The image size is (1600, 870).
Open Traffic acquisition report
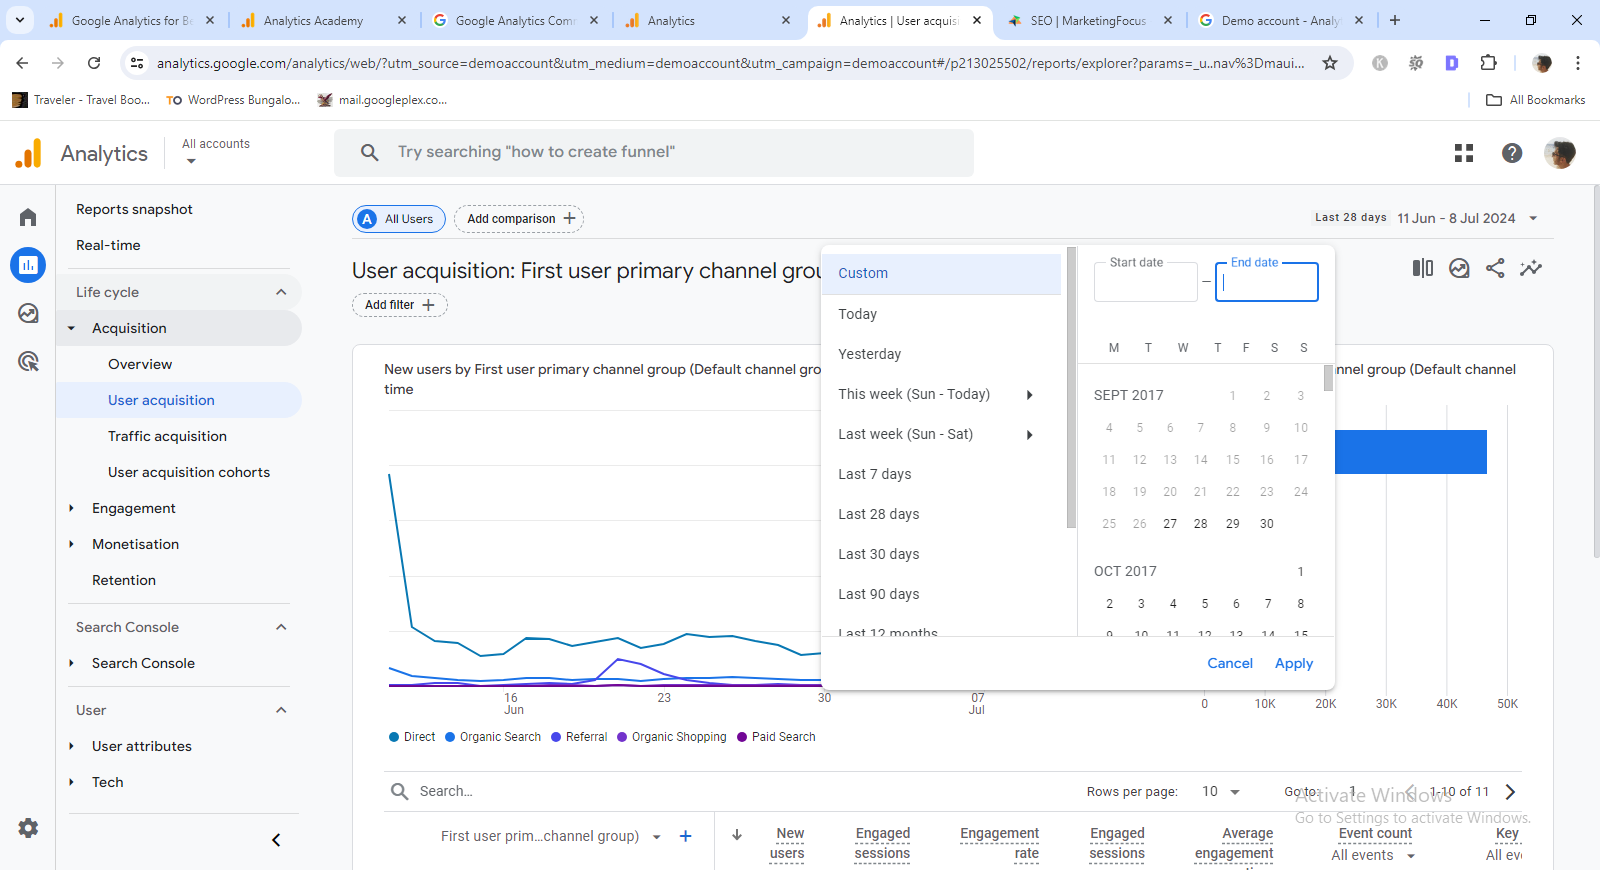click(167, 436)
